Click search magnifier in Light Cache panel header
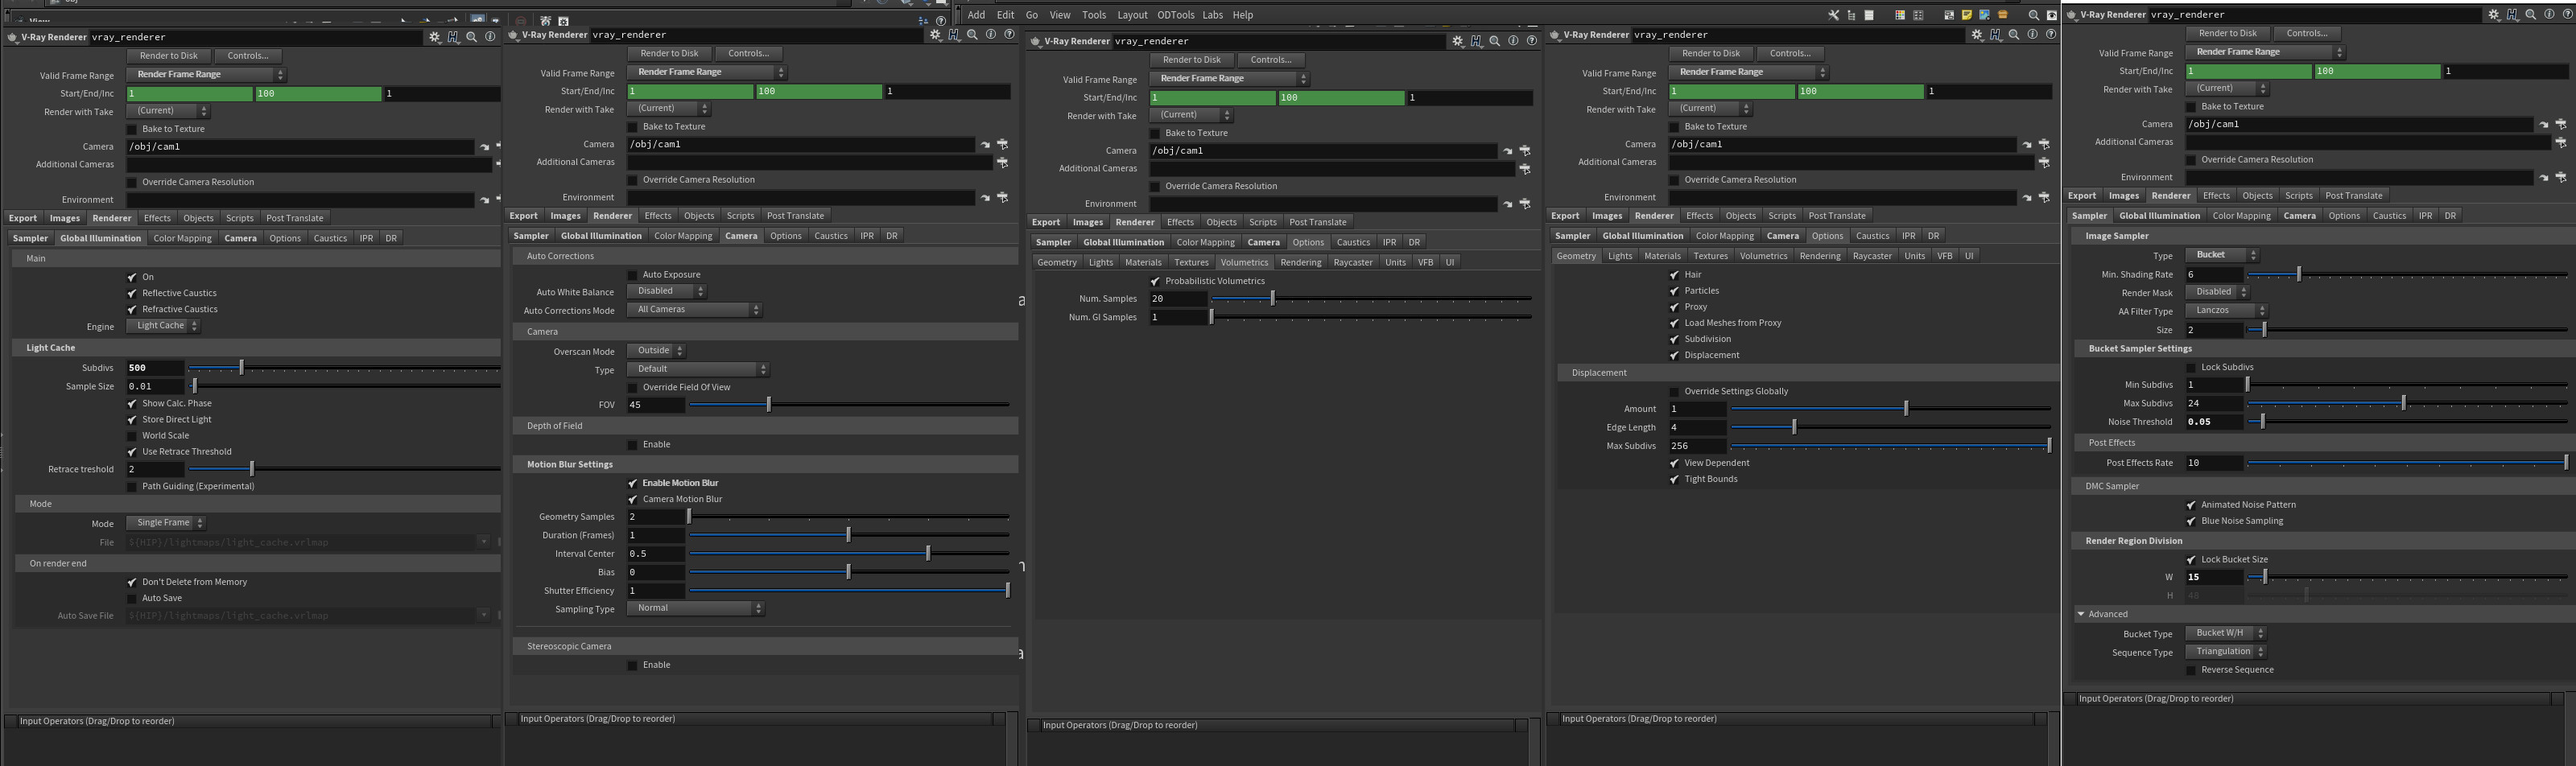This screenshot has width=2576, height=766. pyautogui.click(x=471, y=37)
